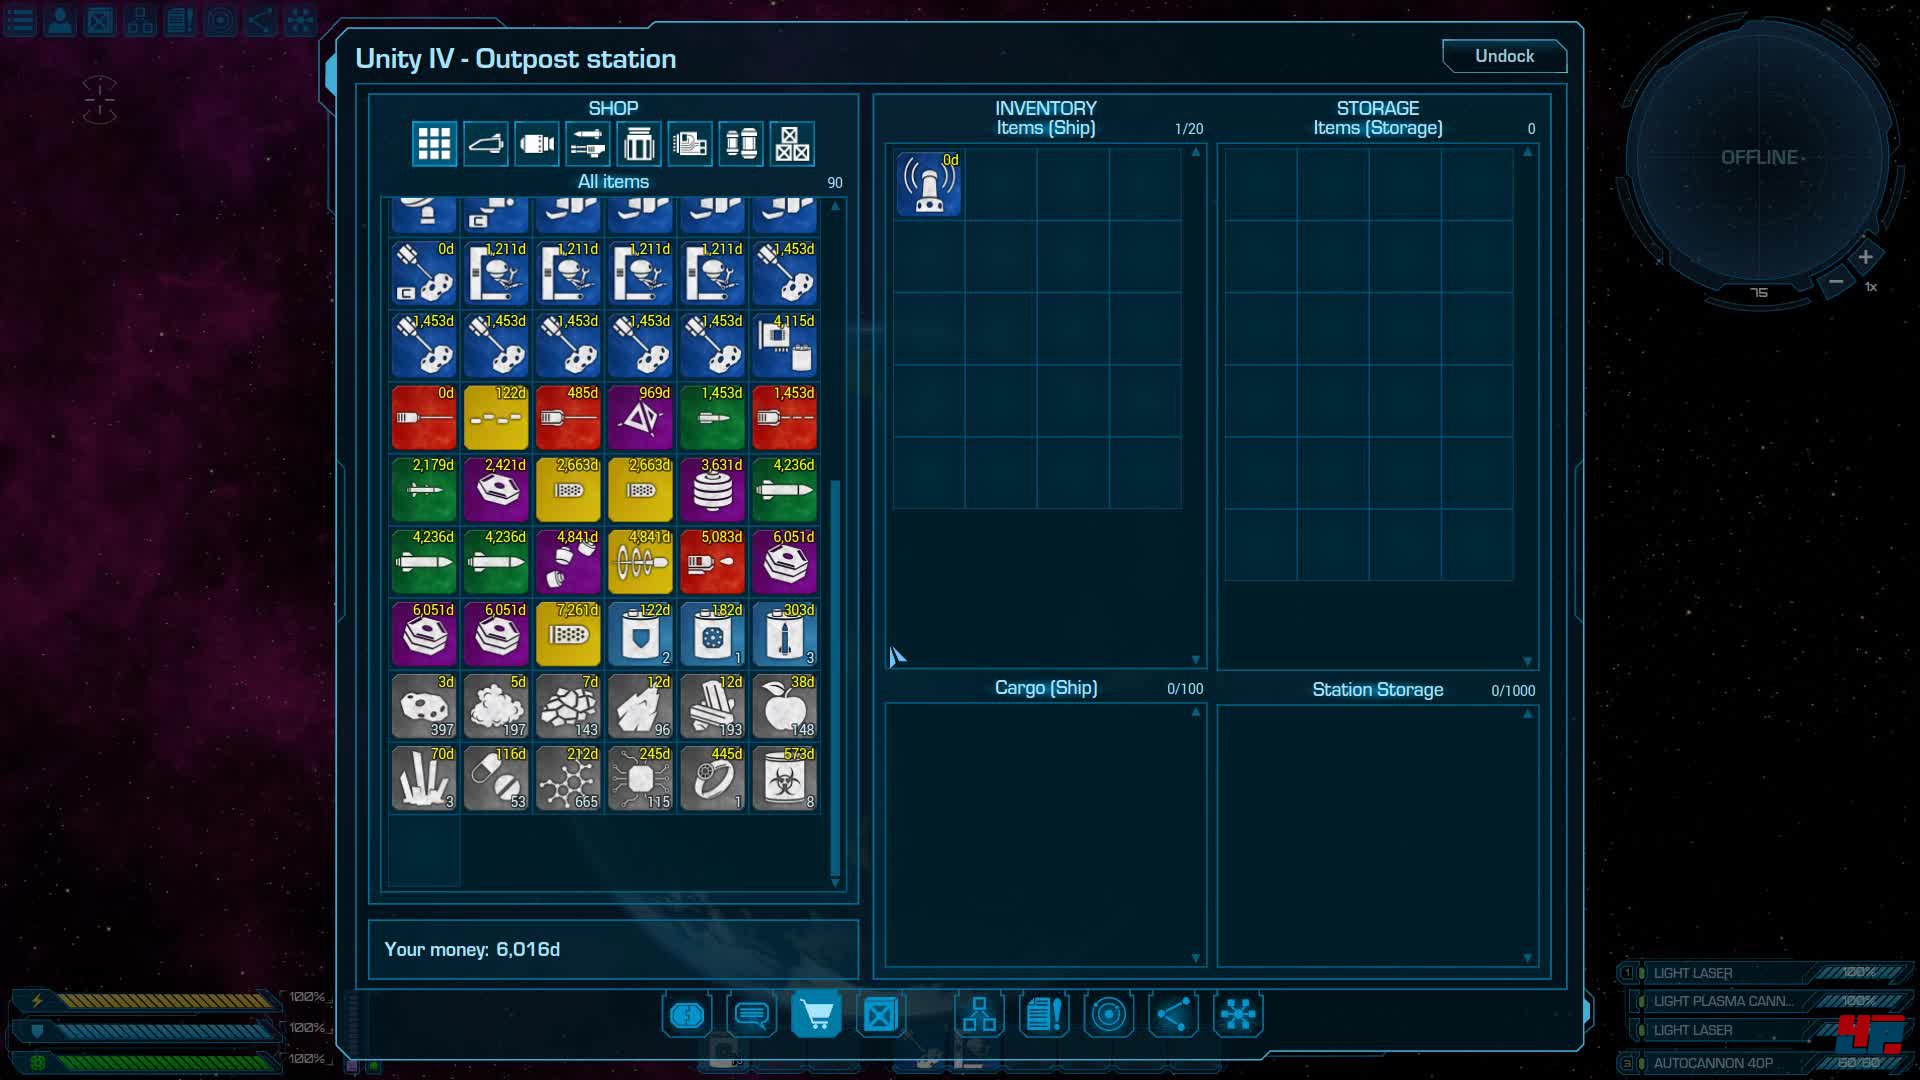Select the All items grid filter
The image size is (1920, 1080).
(434, 144)
